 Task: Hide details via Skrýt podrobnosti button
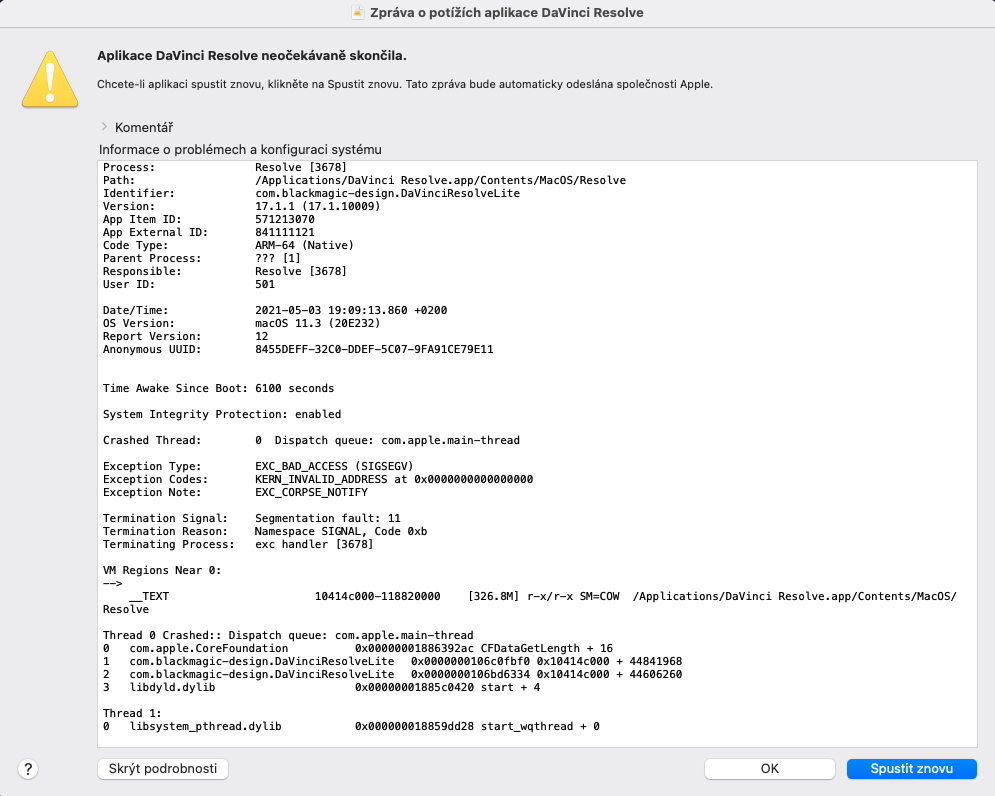pos(162,768)
